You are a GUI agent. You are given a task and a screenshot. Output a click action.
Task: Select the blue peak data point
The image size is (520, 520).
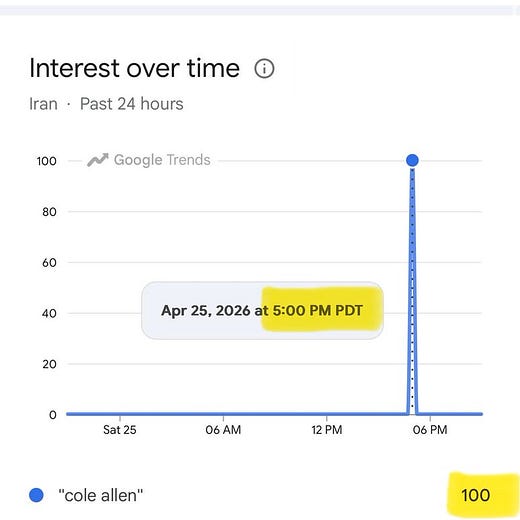[x=412, y=160]
